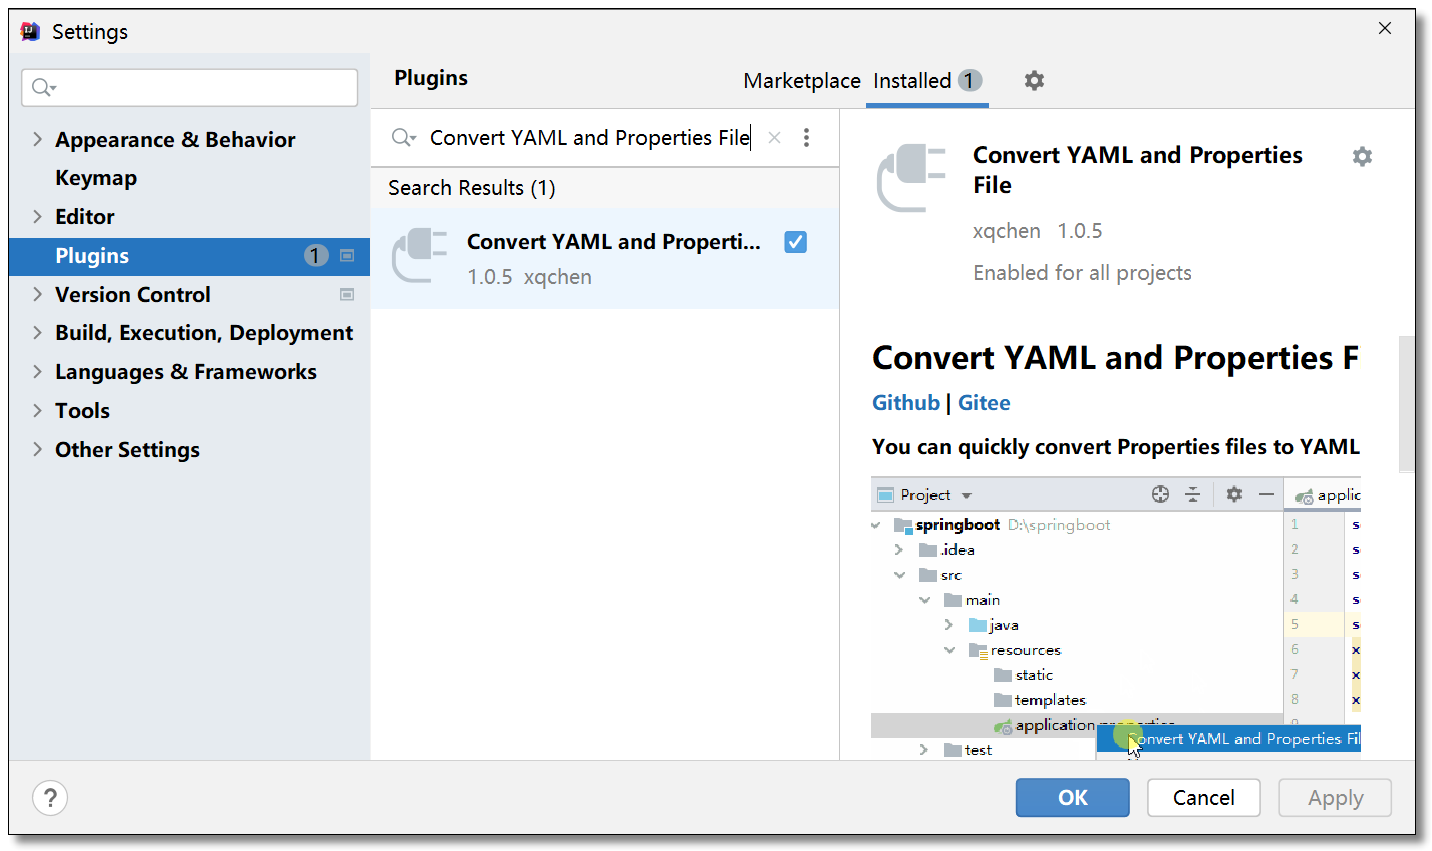Click the Cancel button

(1203, 797)
